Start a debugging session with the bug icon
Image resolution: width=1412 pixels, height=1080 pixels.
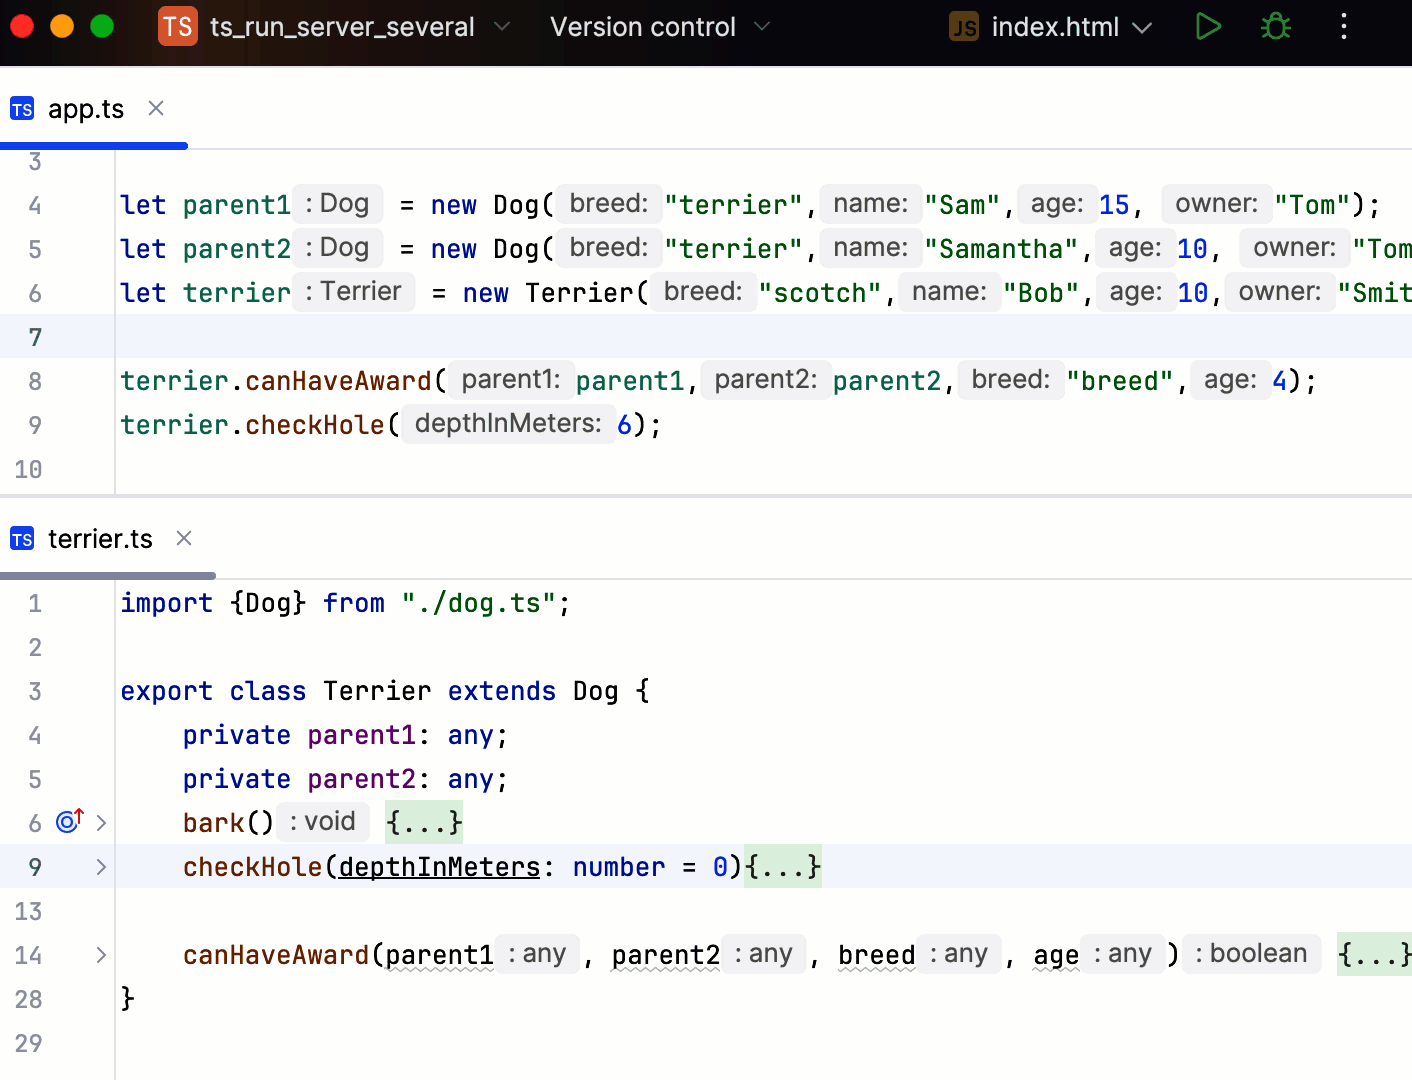1275,27
